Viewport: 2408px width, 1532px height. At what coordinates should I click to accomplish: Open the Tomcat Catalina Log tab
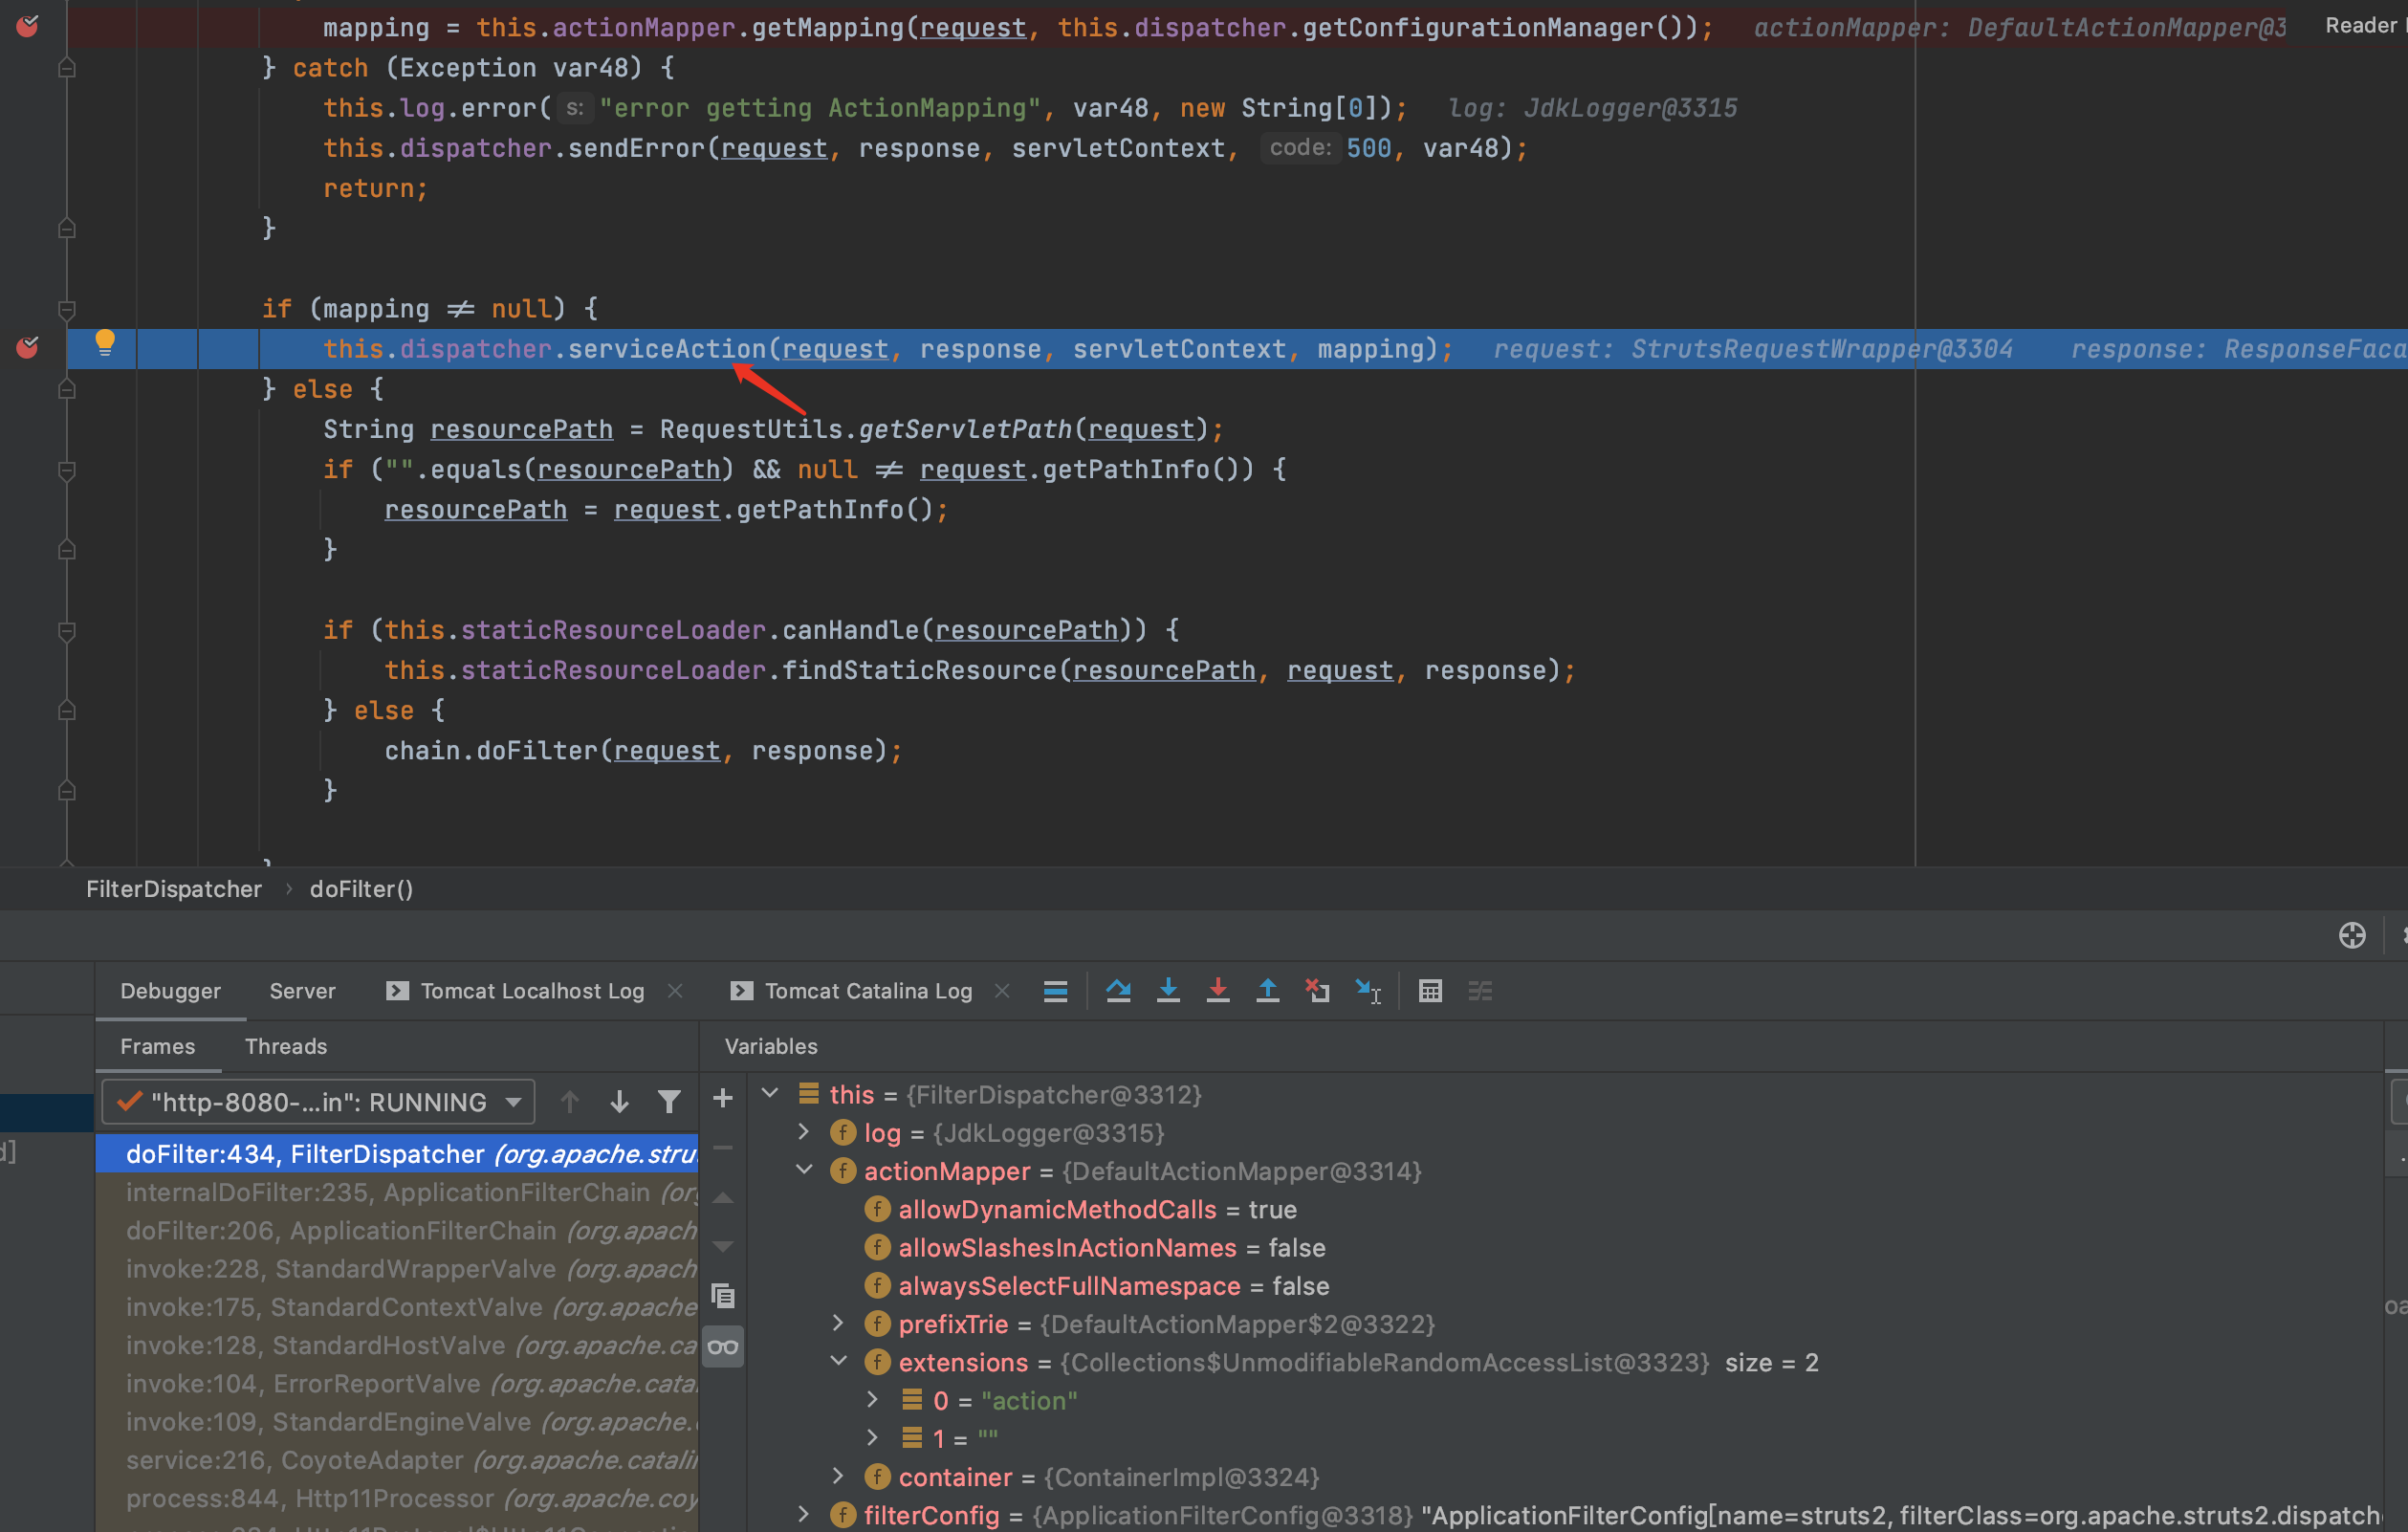click(852, 991)
